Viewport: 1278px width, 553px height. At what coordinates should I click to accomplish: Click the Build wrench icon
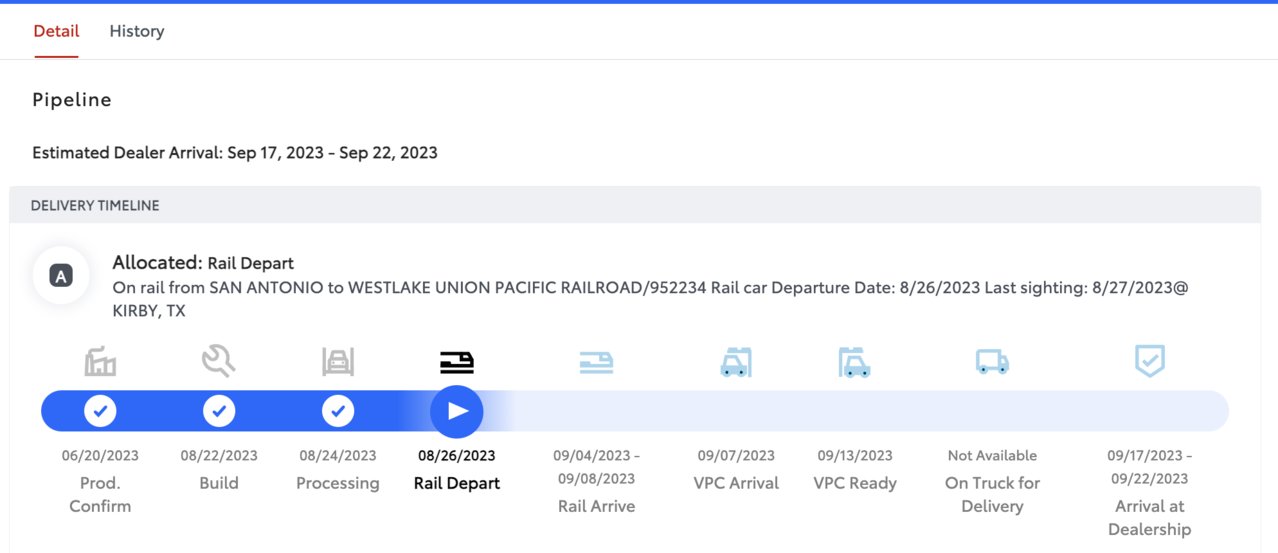point(218,360)
